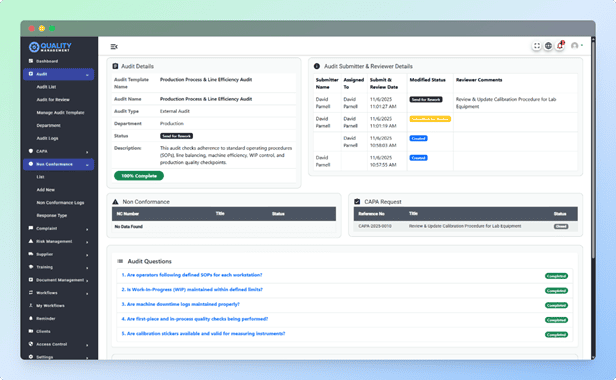Open the user profile avatar menu
This screenshot has width=616, height=380.
pos(575,46)
